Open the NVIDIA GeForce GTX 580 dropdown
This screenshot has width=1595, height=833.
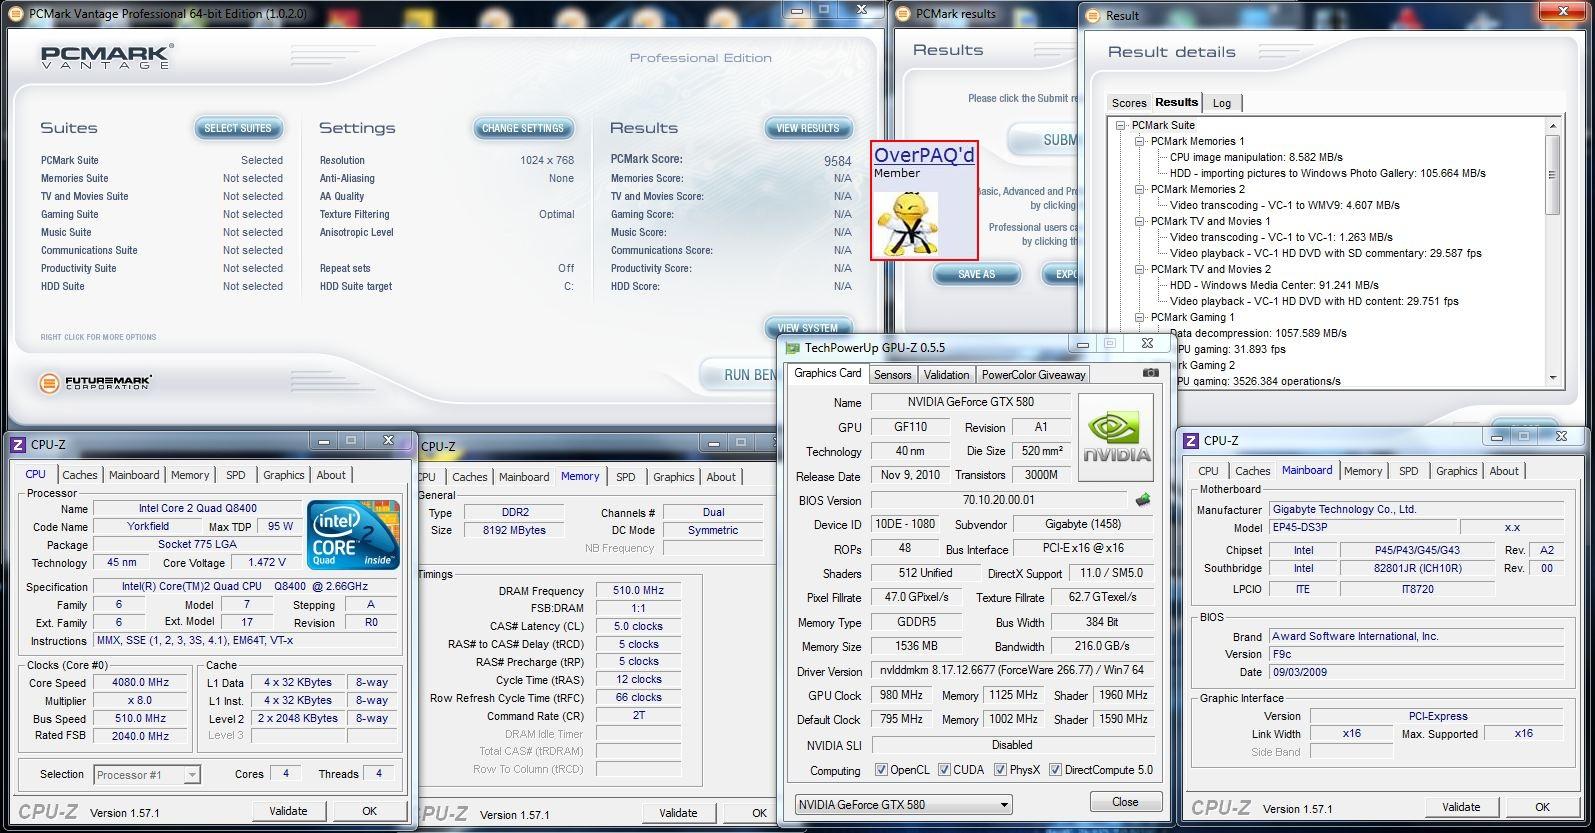pos(903,804)
